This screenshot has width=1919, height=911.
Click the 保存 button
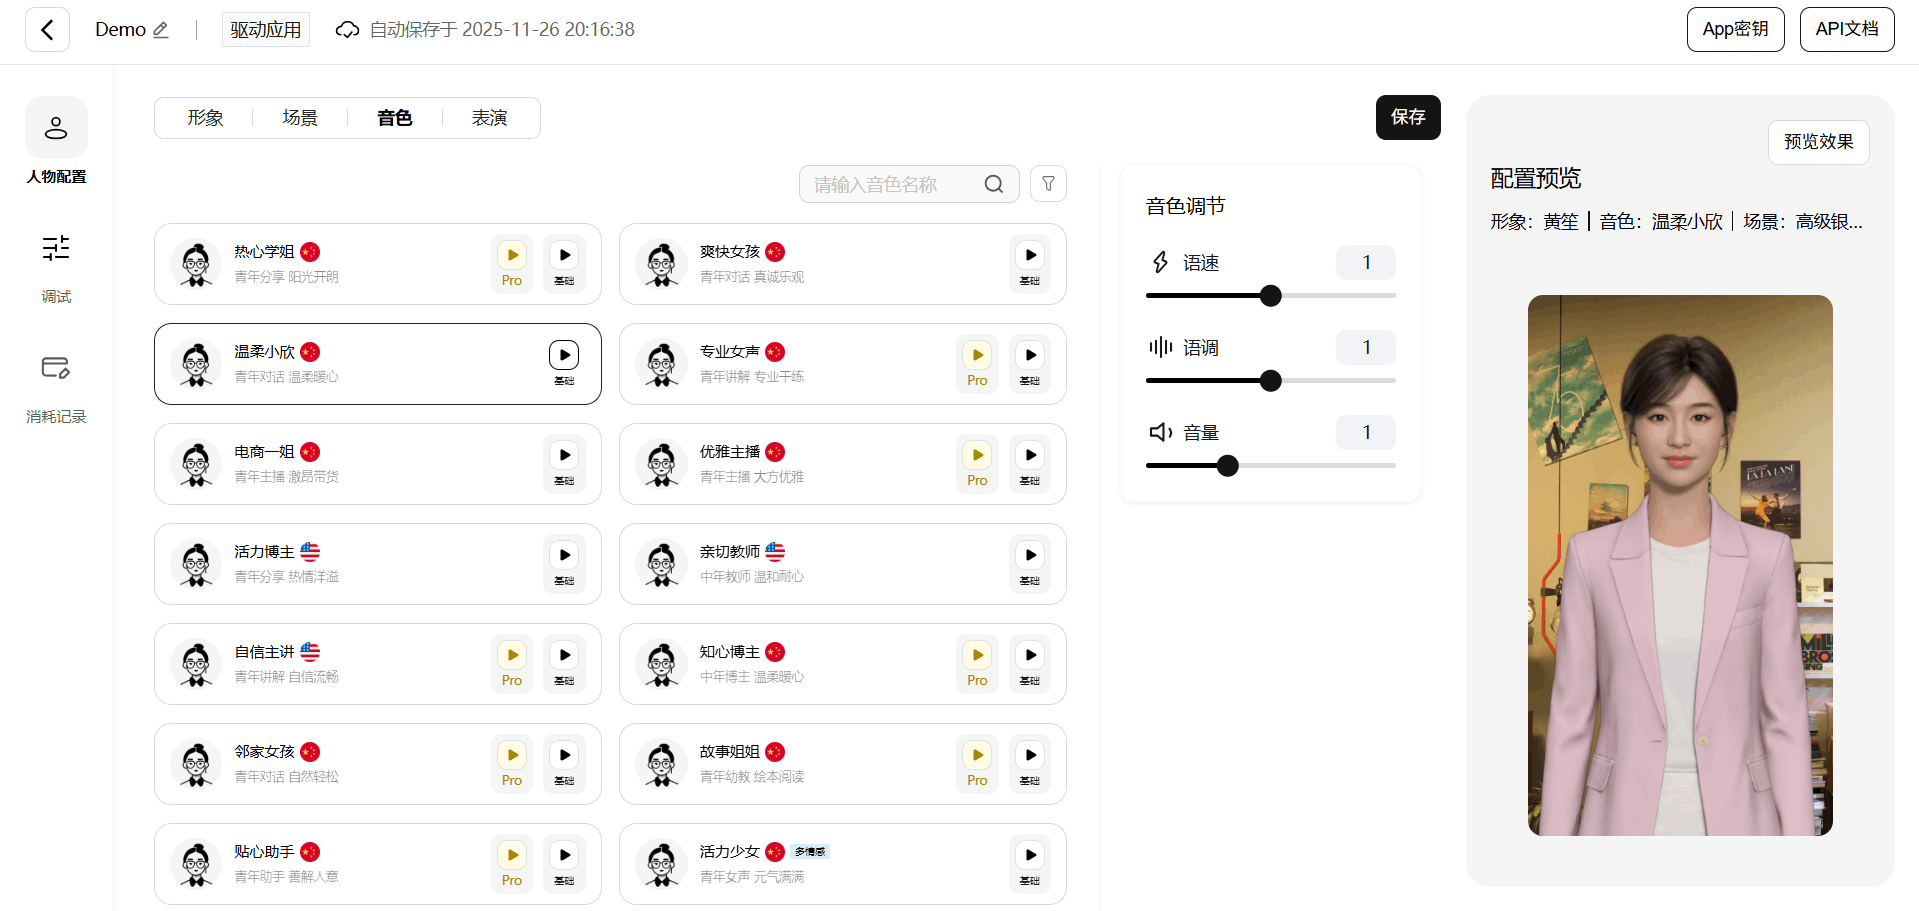coord(1408,117)
